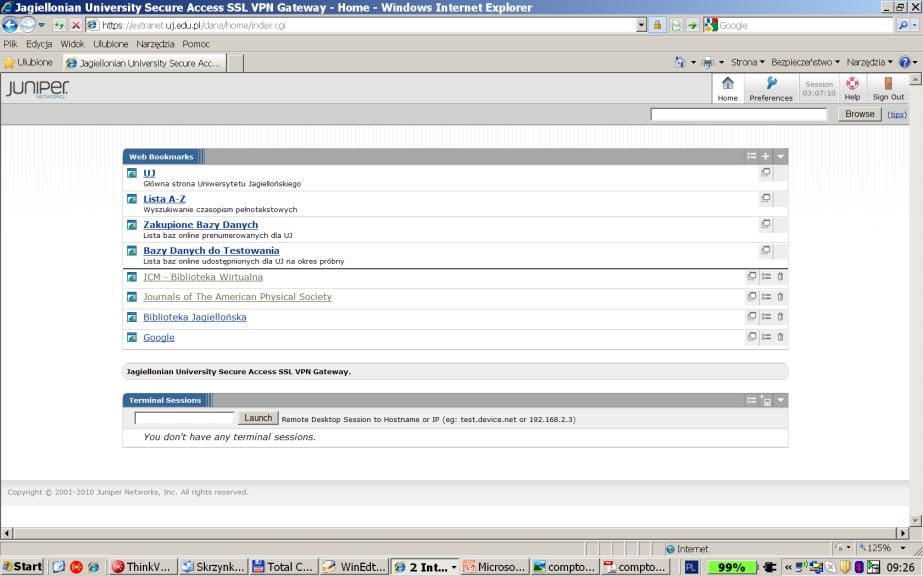Open the Ulubione menu in menu bar
The height and width of the screenshot is (577, 923).
[x=111, y=44]
